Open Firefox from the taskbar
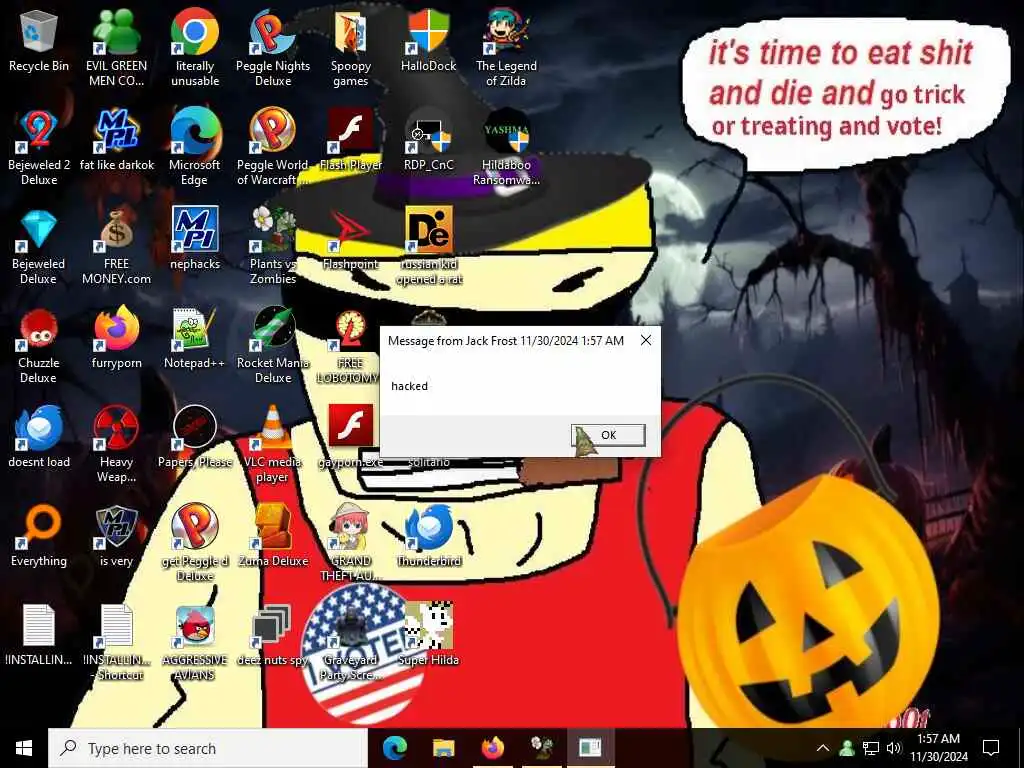 click(492, 748)
